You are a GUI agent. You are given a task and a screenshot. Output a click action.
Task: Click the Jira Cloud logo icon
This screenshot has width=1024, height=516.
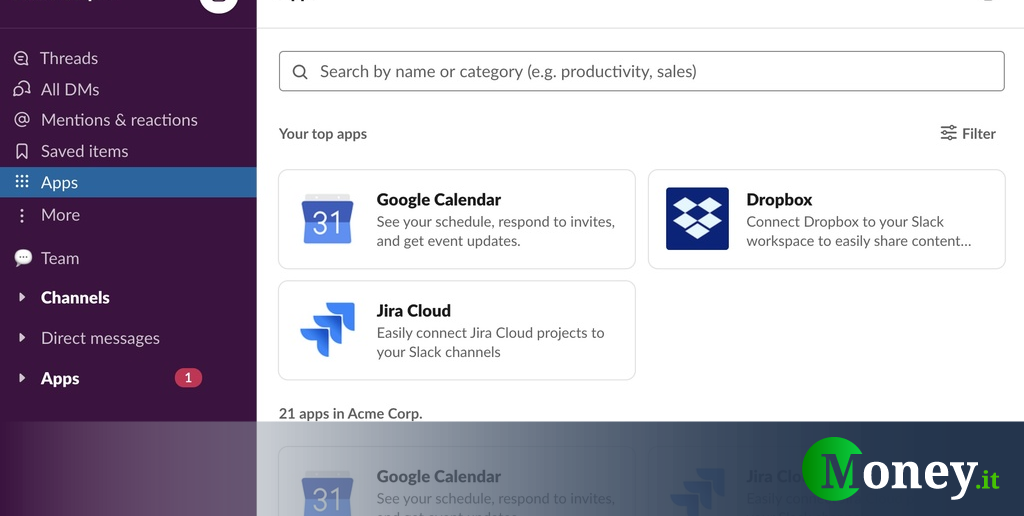point(327,330)
